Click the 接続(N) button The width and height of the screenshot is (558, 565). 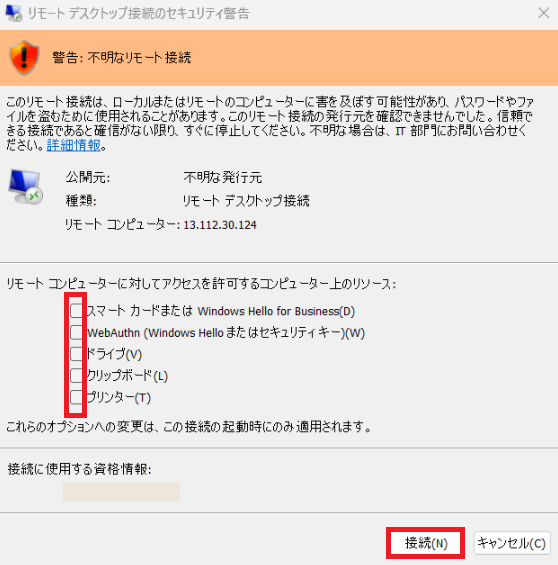point(426,543)
